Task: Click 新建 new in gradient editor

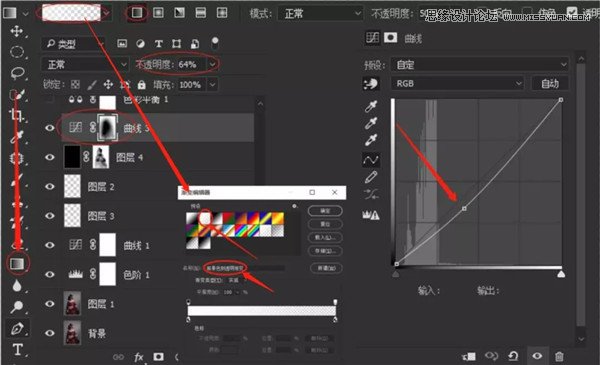Action: 326,268
